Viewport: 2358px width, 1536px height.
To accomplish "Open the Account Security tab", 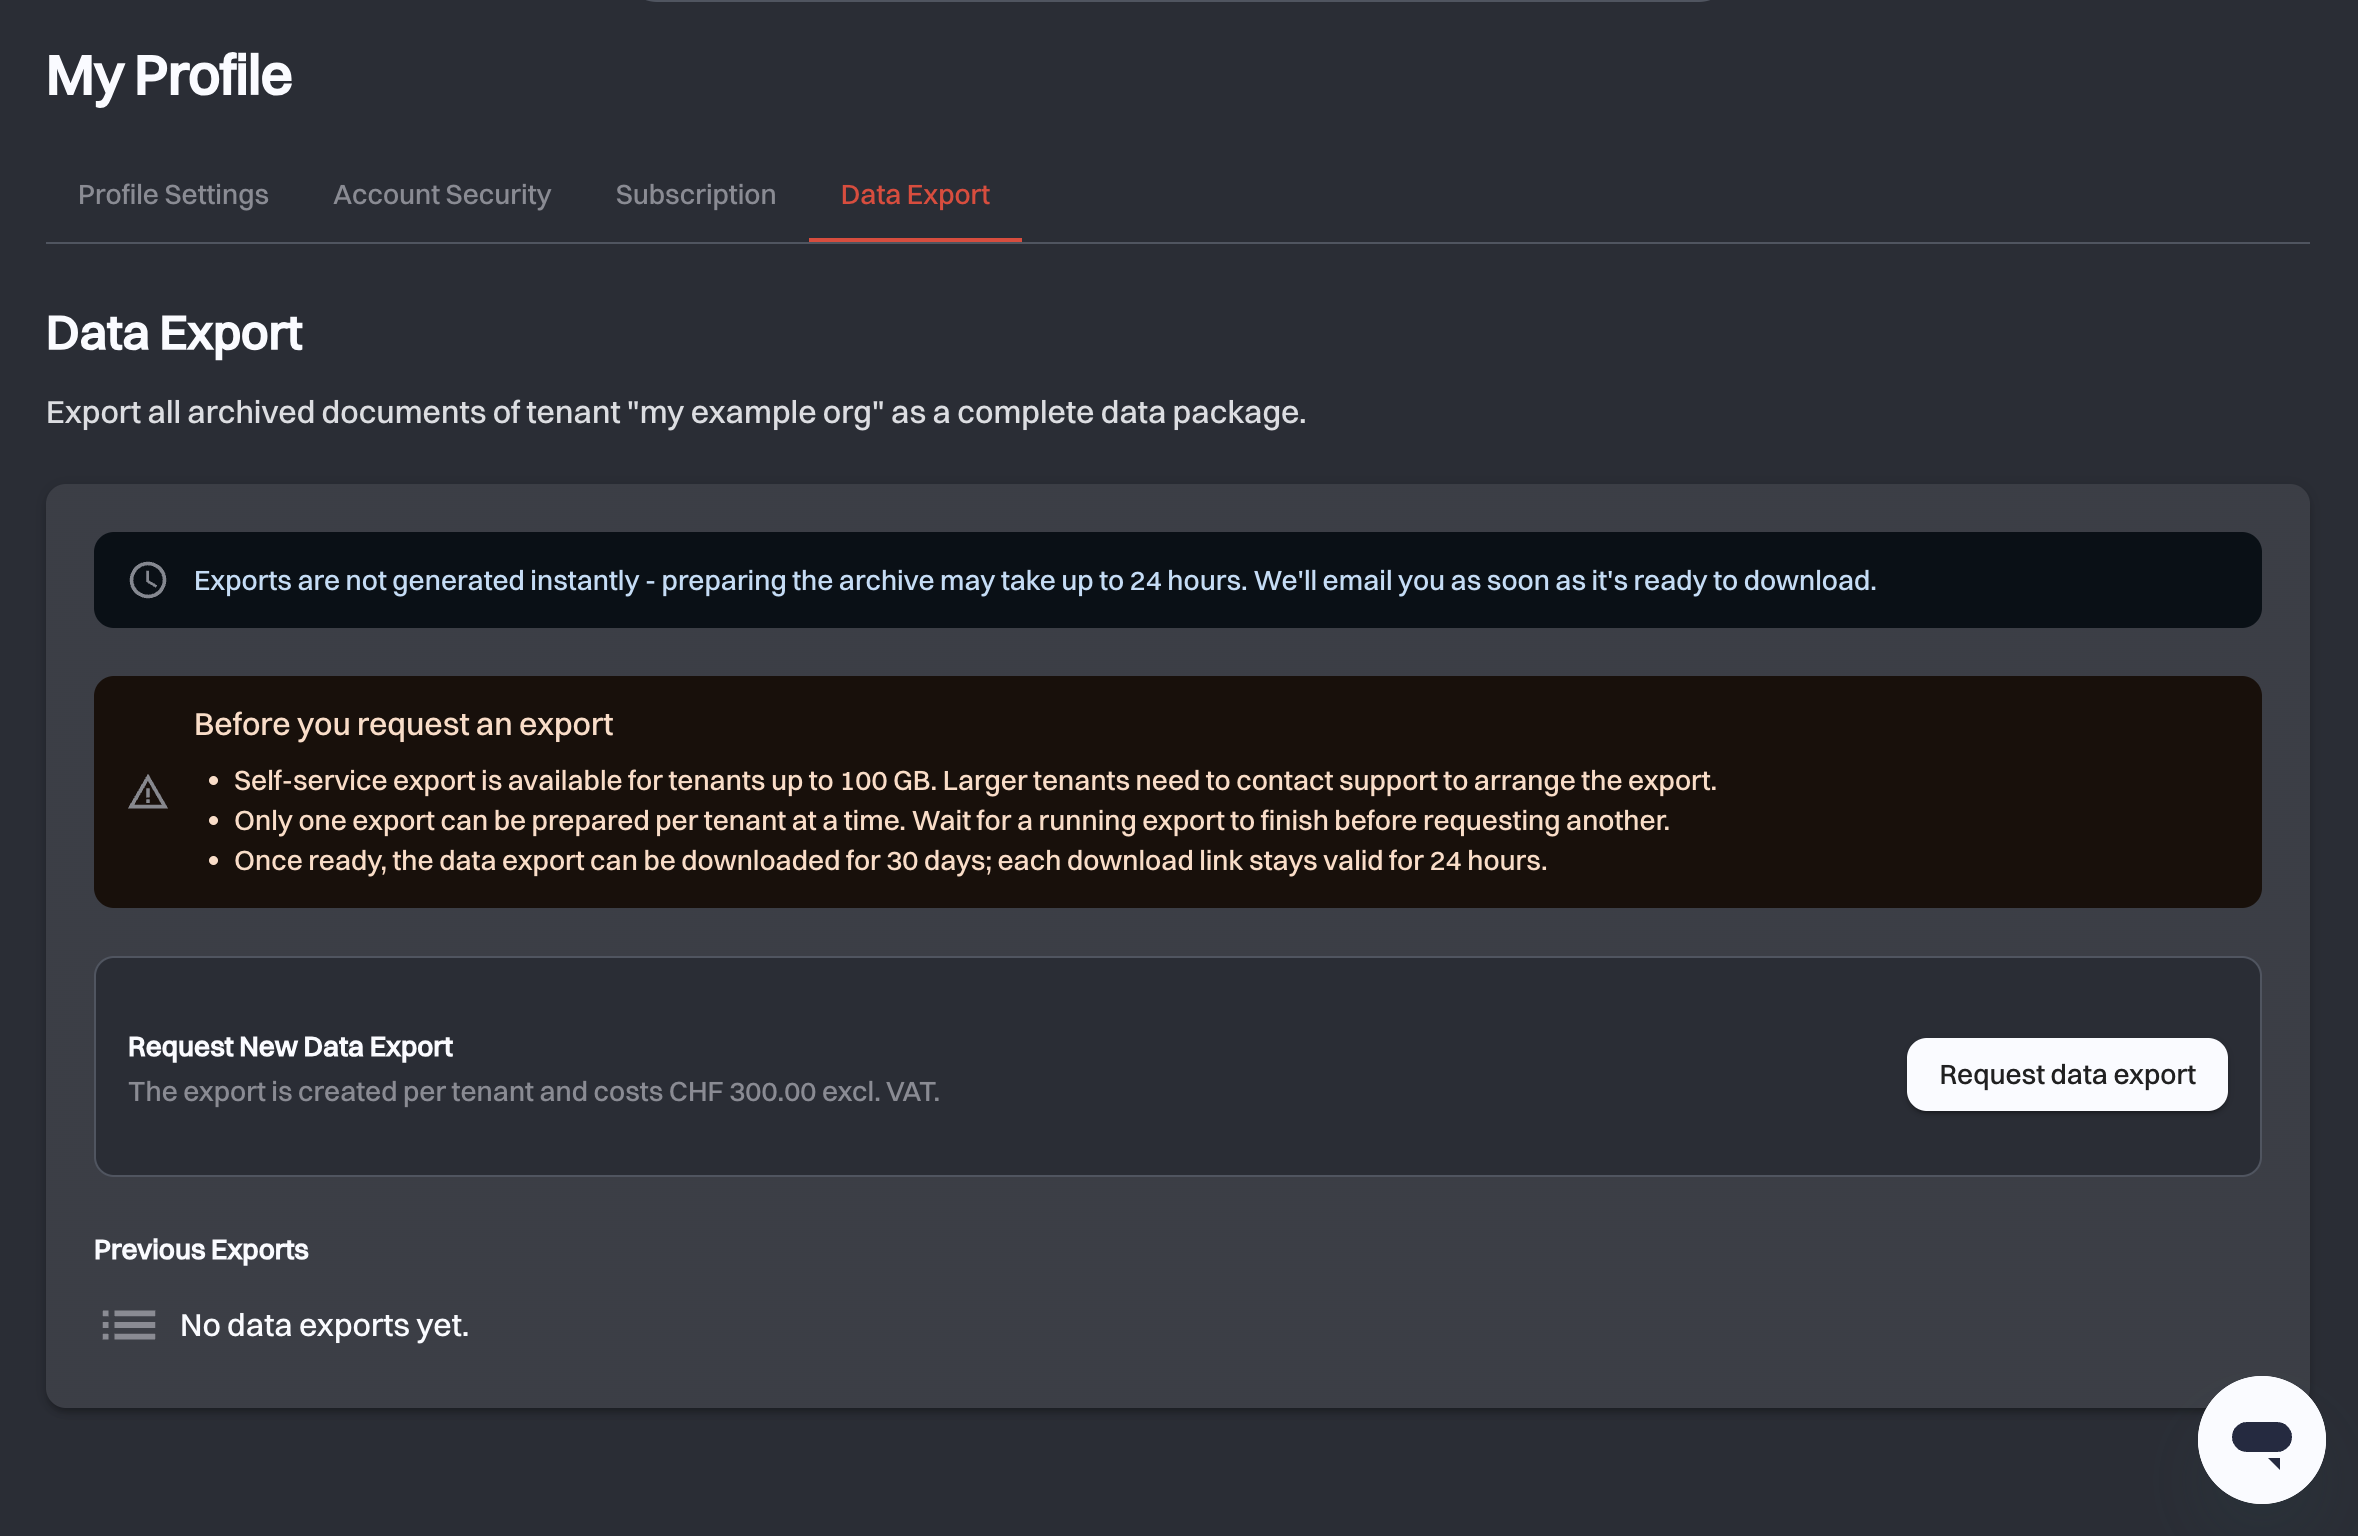I will pos(442,195).
